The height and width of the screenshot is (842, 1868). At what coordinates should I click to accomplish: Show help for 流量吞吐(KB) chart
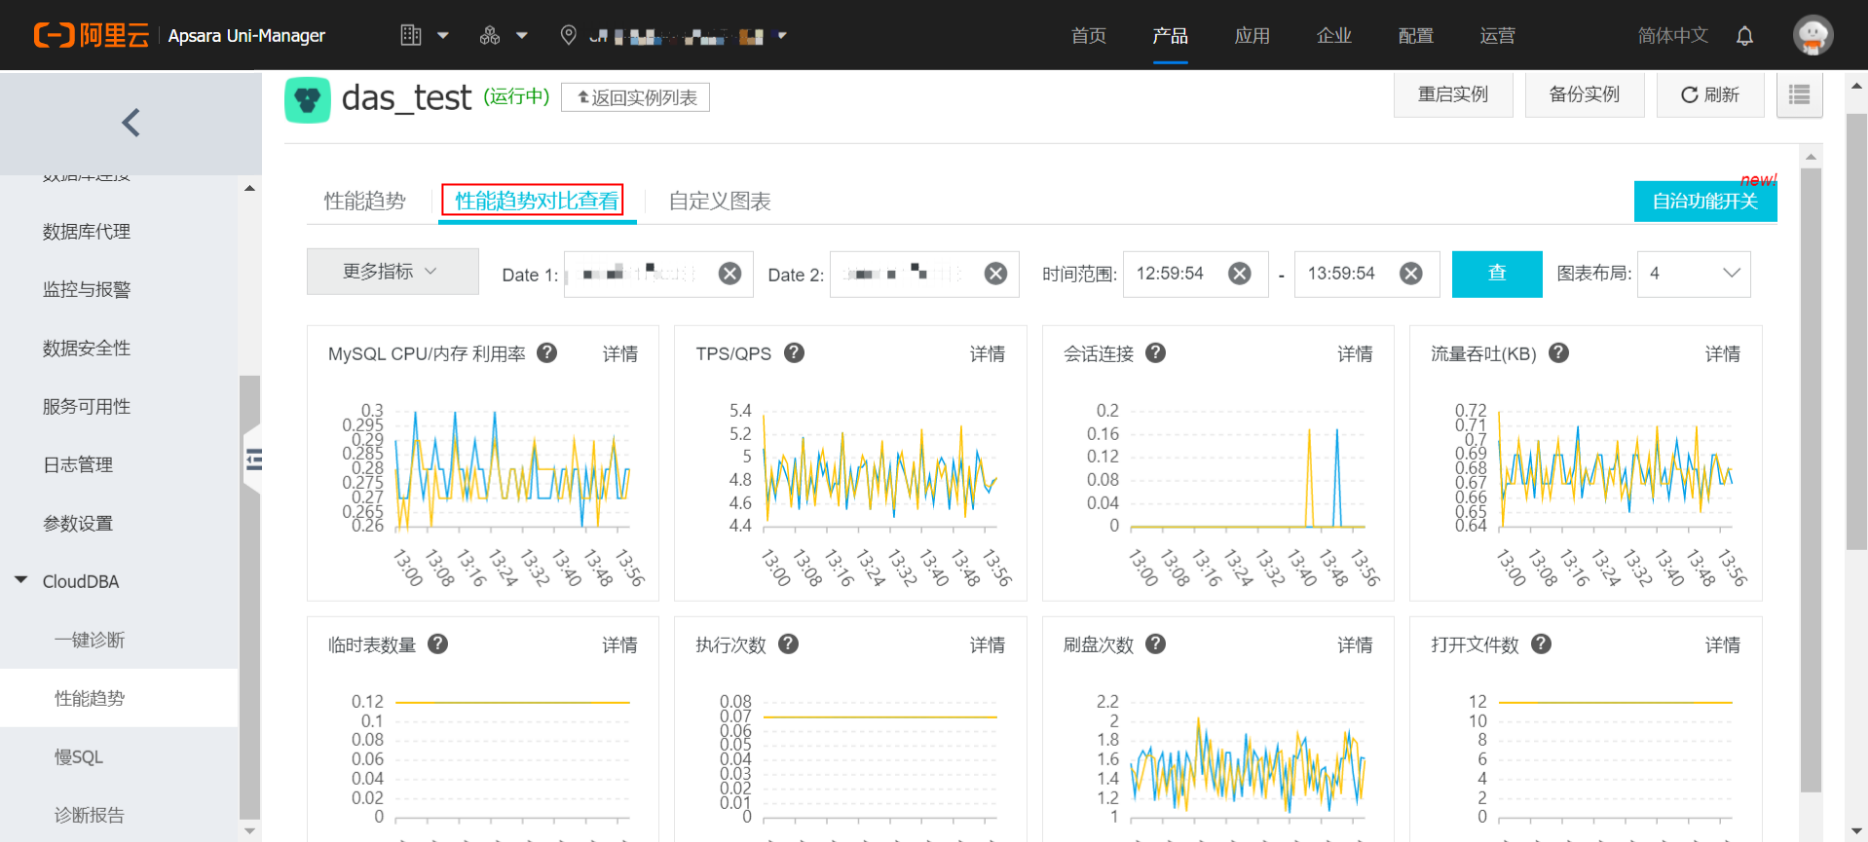1558,353
